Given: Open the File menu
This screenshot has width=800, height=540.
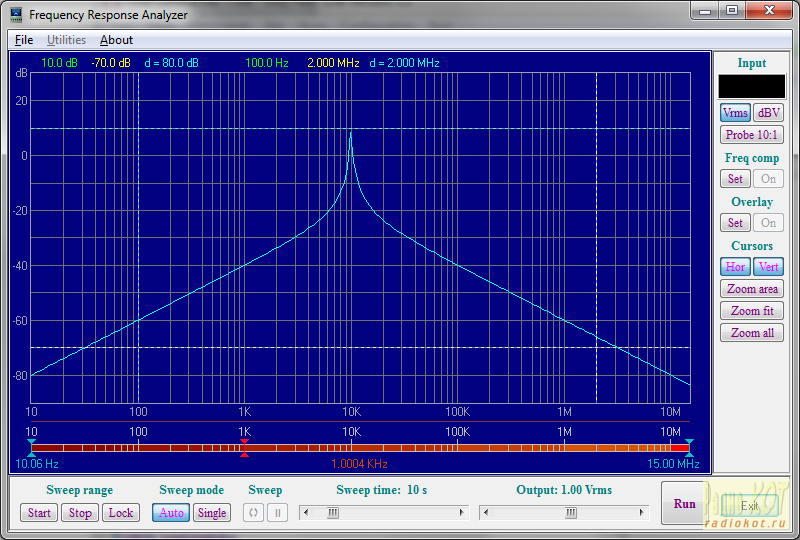Looking at the screenshot, I should 24,40.
